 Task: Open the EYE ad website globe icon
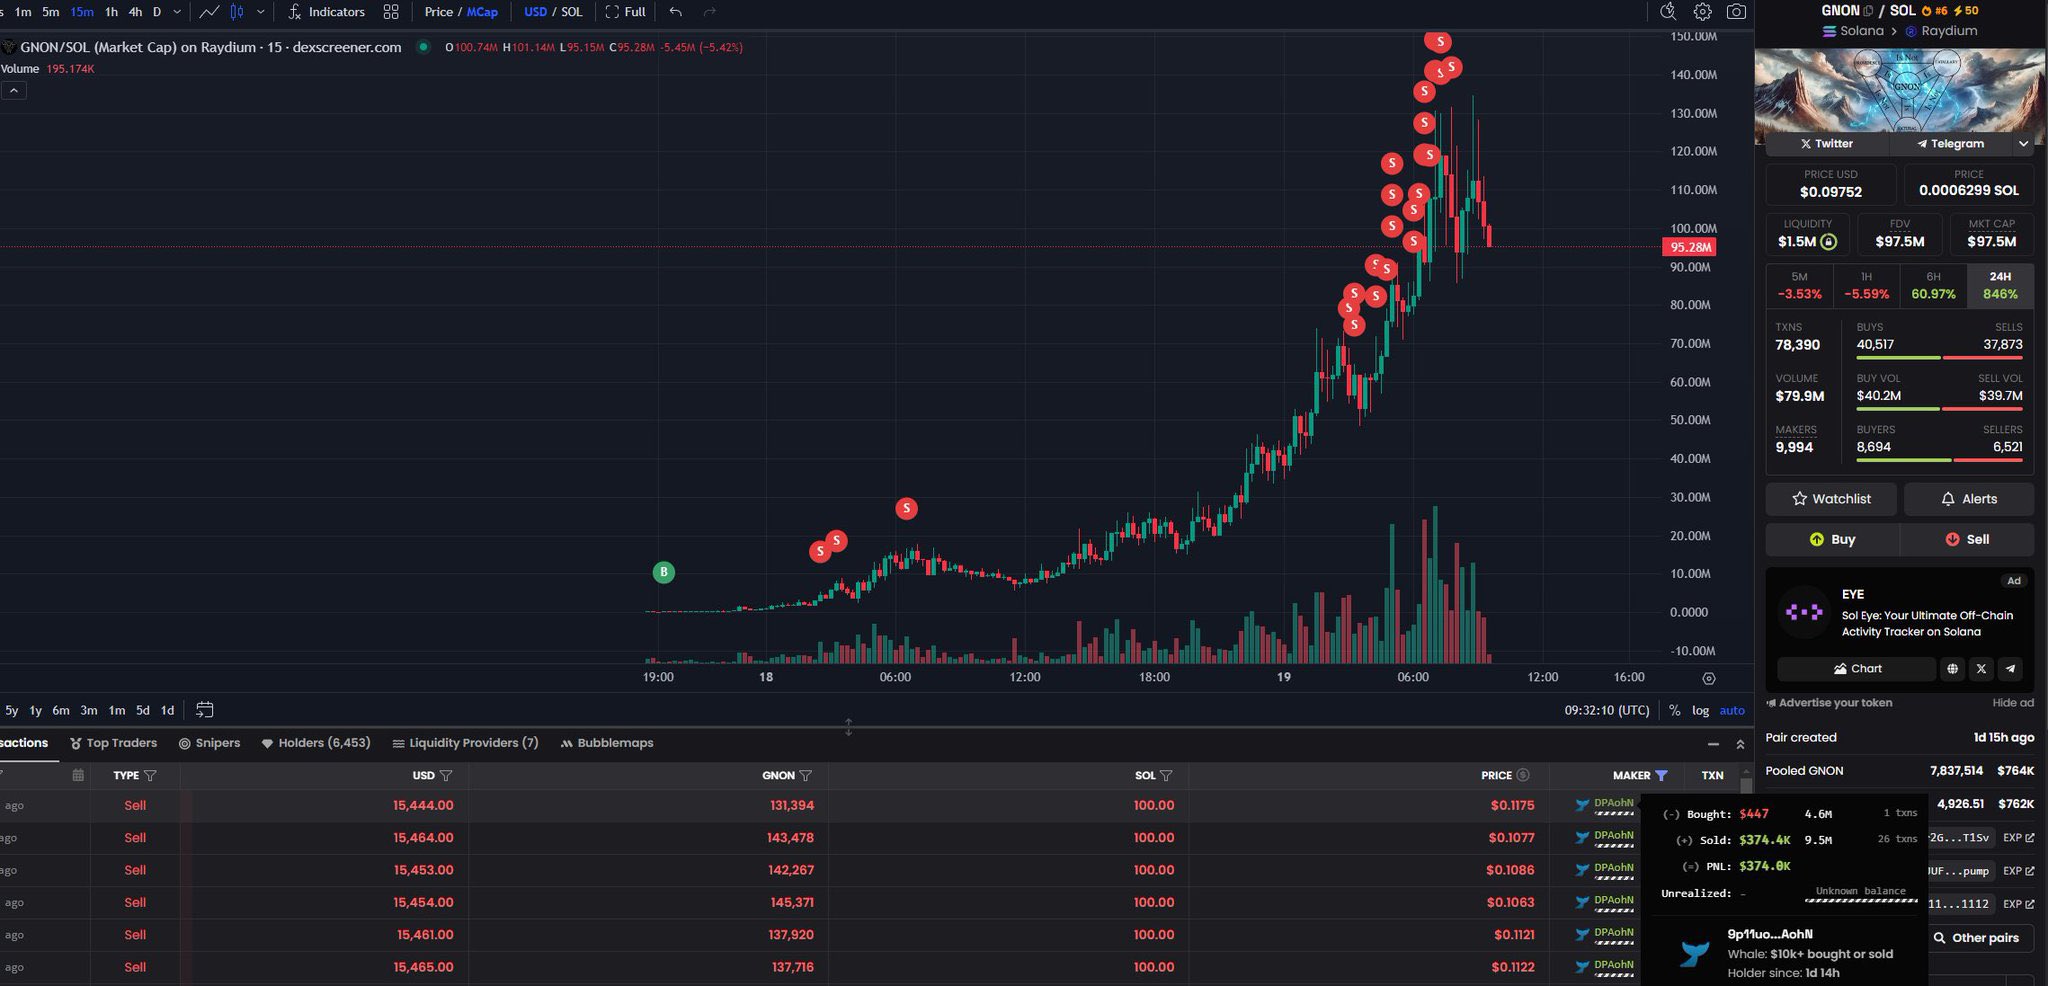pos(1952,669)
